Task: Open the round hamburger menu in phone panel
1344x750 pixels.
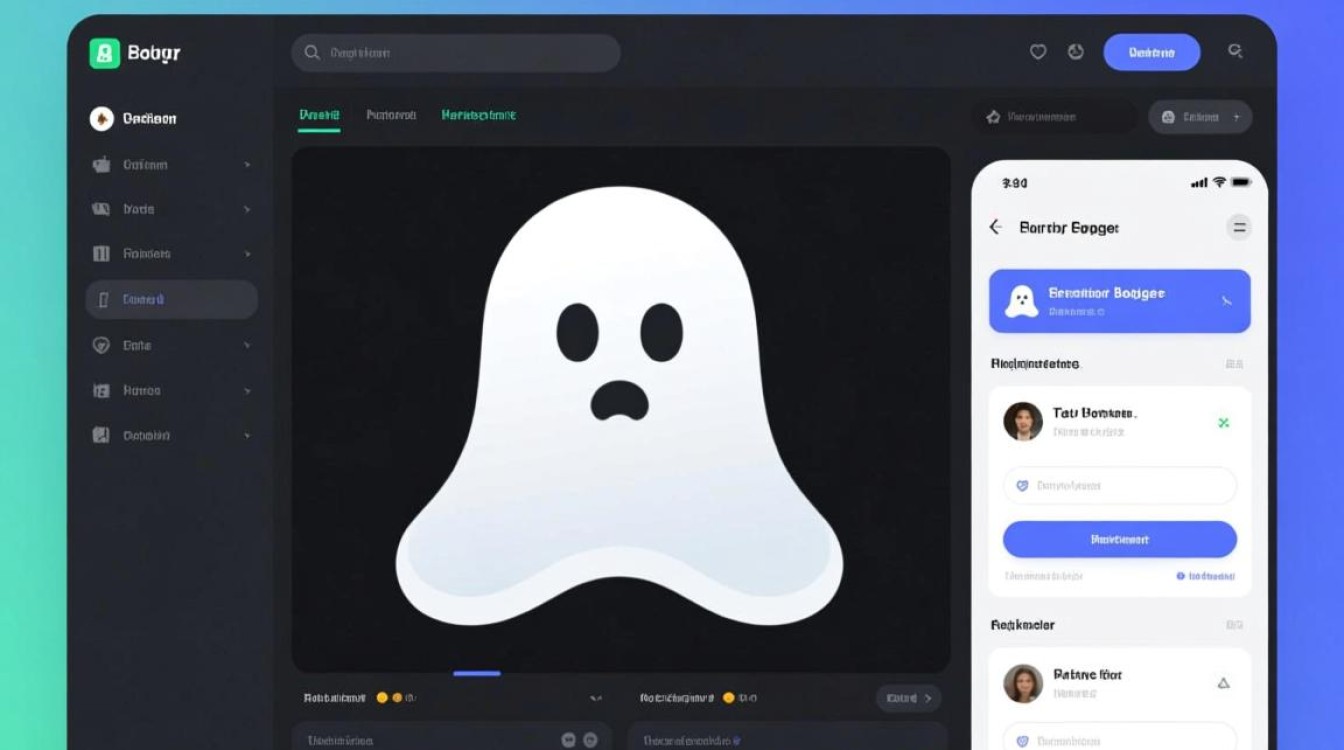Action: click(x=1239, y=228)
